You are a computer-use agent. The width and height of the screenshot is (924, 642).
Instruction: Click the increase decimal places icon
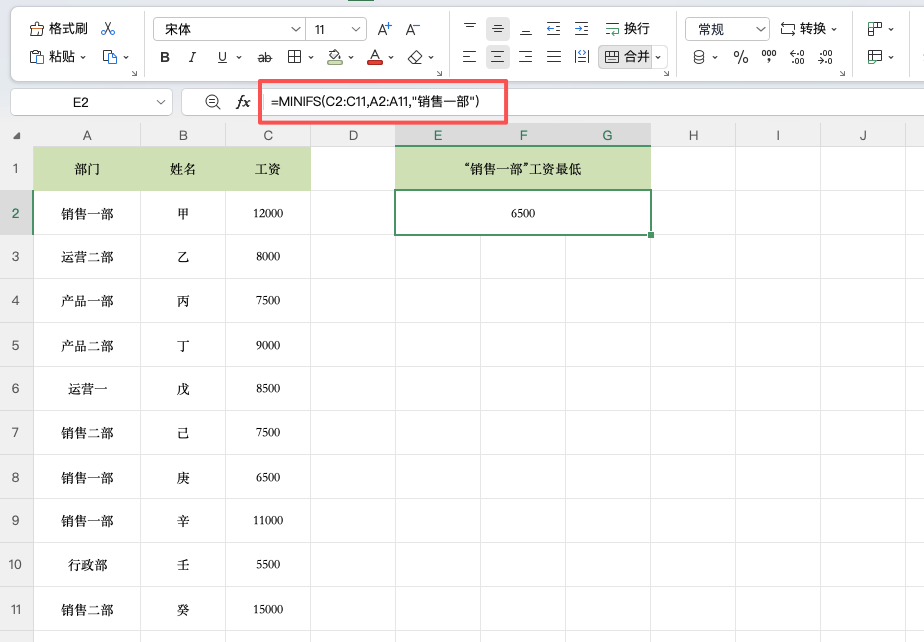point(797,57)
